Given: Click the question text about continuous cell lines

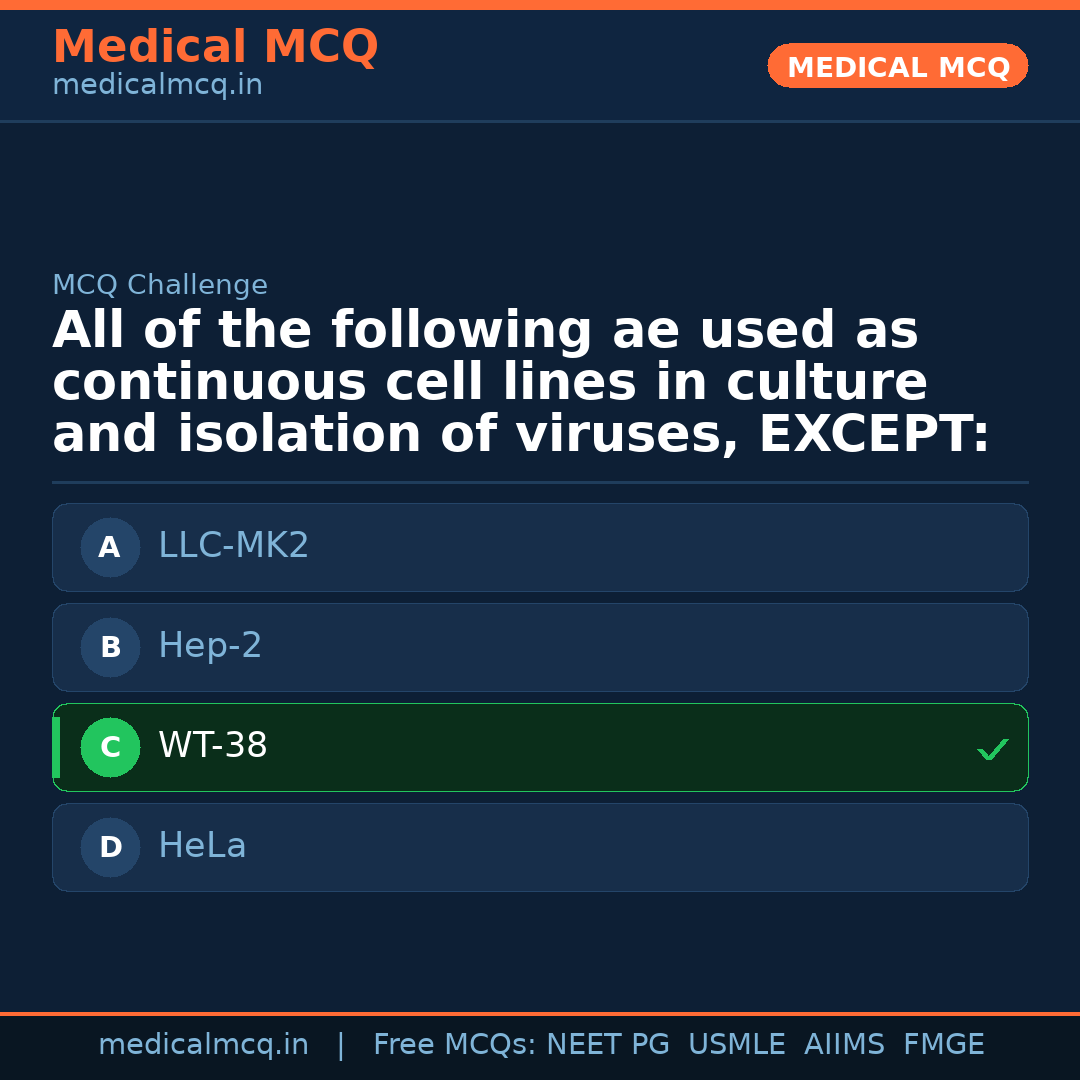Looking at the screenshot, I should [x=520, y=383].
